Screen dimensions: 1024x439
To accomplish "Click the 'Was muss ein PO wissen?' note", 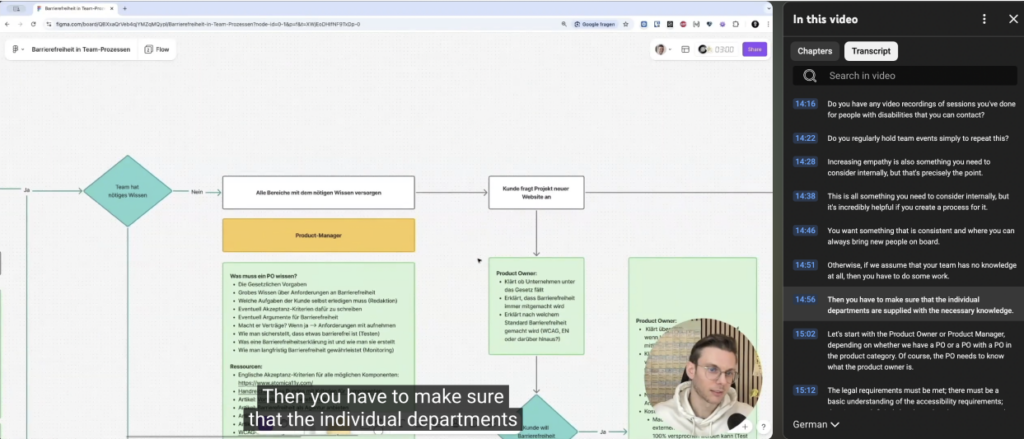I will point(319,350).
